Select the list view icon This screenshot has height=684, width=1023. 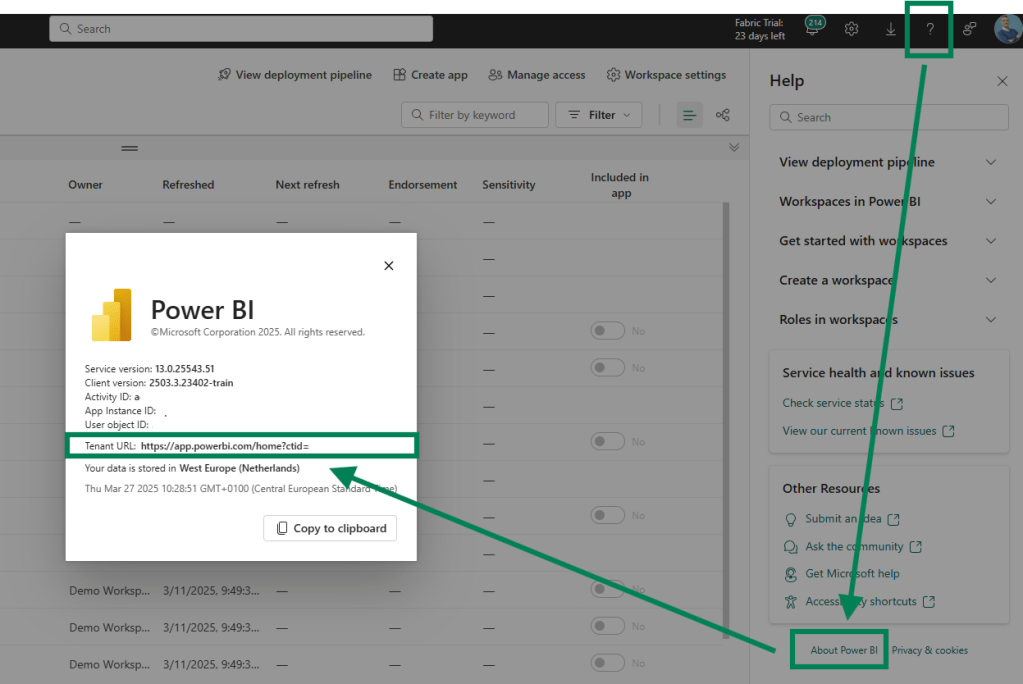pos(689,115)
